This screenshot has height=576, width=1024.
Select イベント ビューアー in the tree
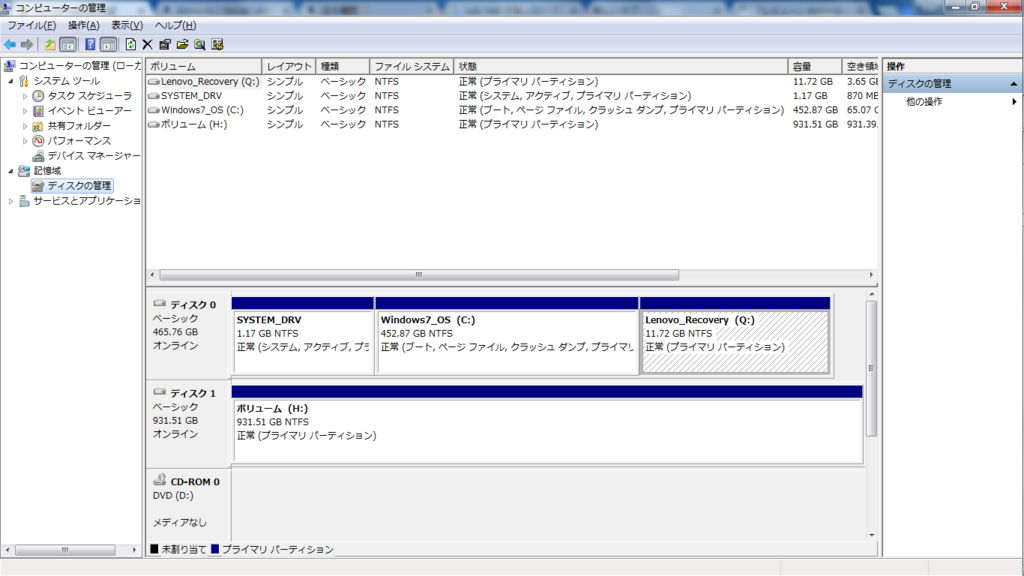pos(89,111)
